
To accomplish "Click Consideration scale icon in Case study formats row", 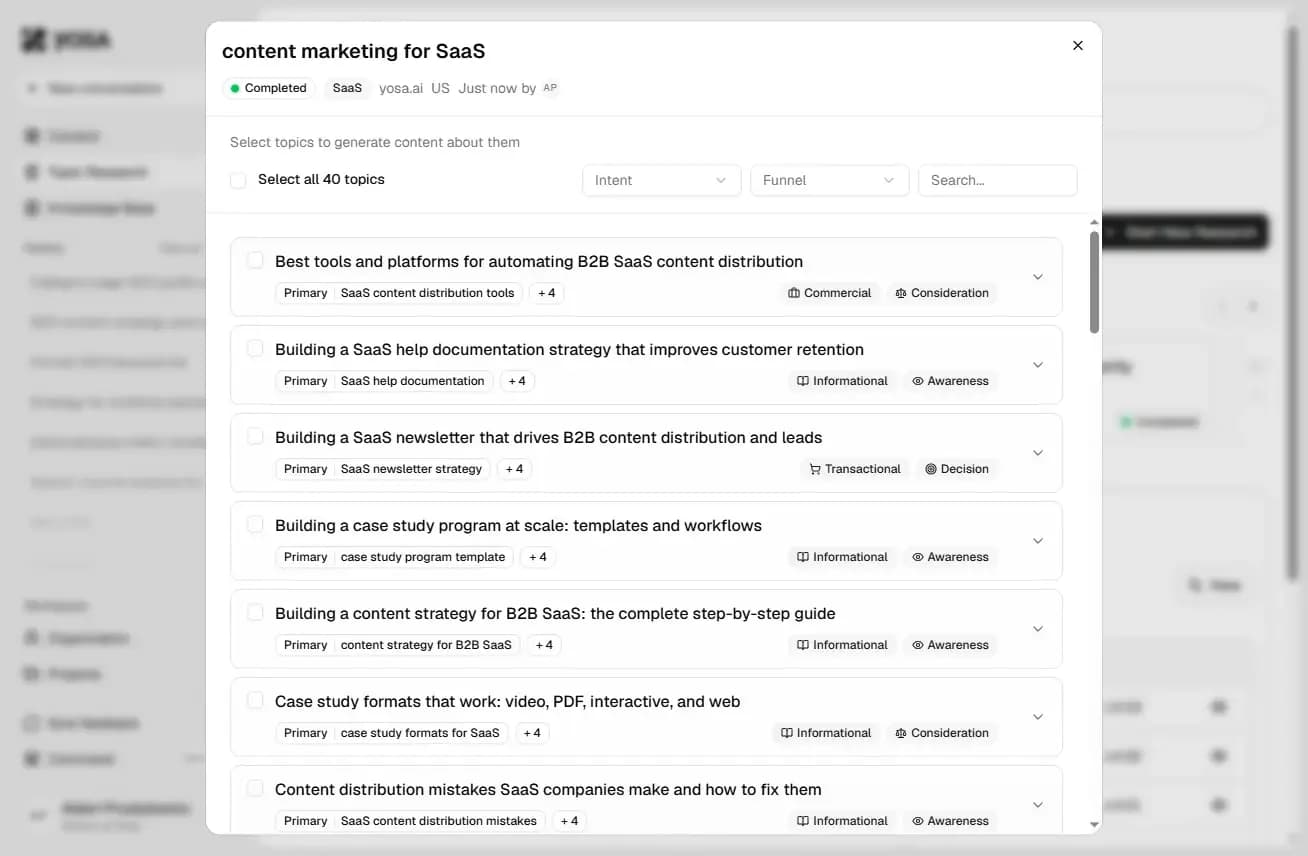I will tap(901, 733).
